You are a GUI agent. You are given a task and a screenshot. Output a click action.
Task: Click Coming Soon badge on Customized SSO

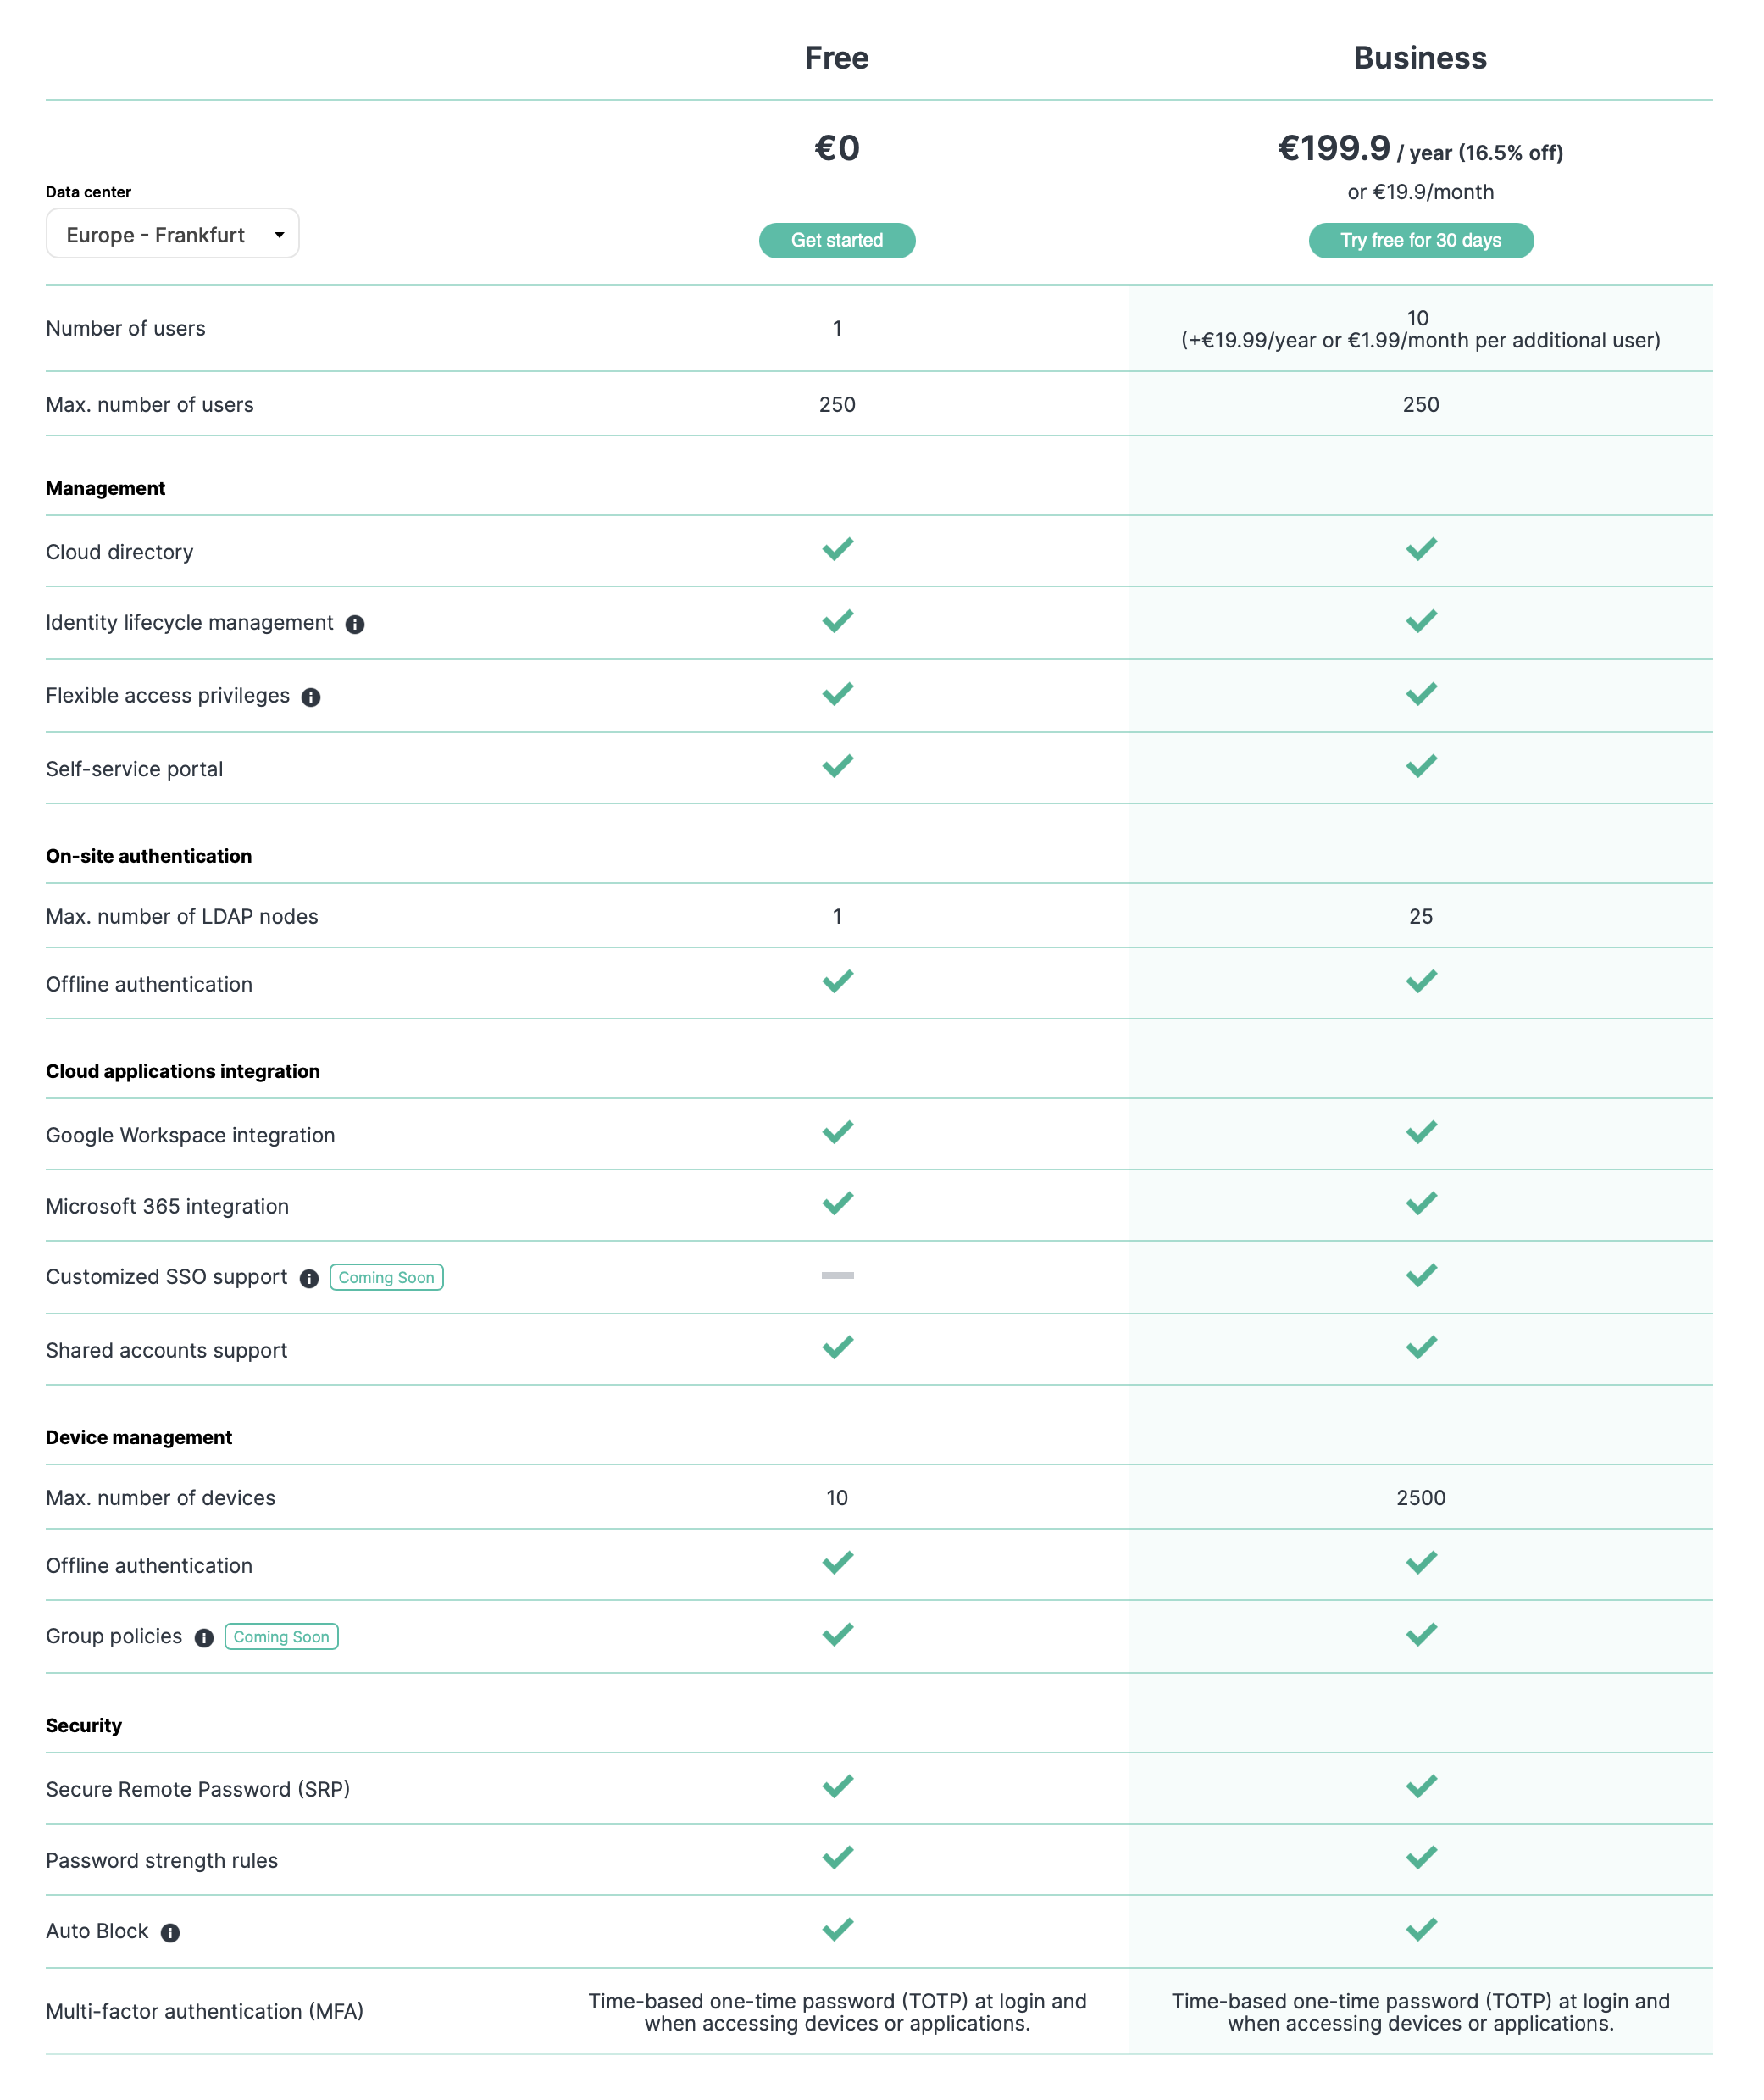click(386, 1277)
